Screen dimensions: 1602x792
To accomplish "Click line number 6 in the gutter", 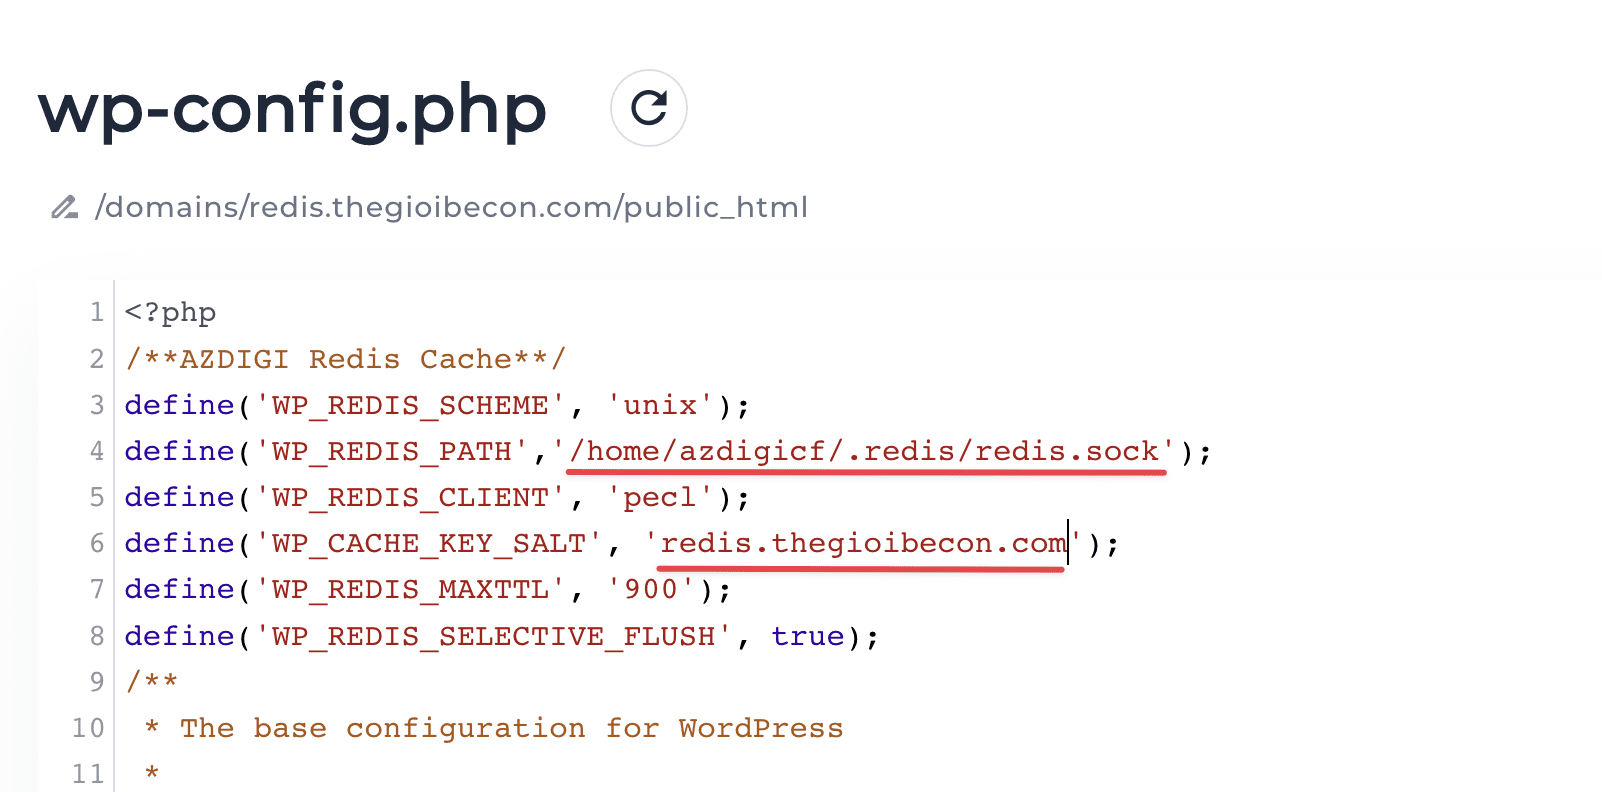I will tap(97, 543).
